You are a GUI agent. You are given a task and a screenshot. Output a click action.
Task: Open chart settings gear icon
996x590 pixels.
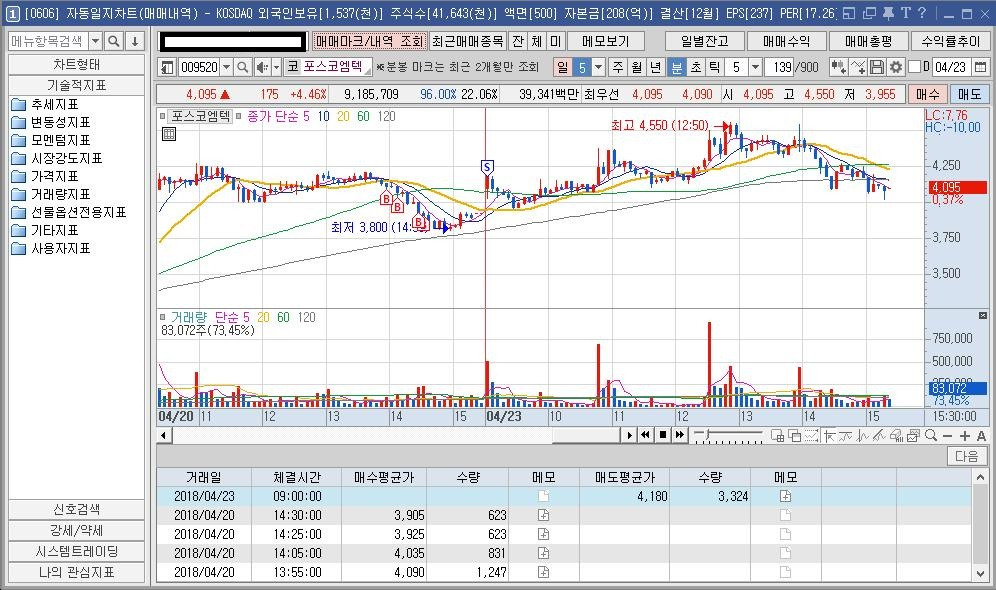pos(896,67)
